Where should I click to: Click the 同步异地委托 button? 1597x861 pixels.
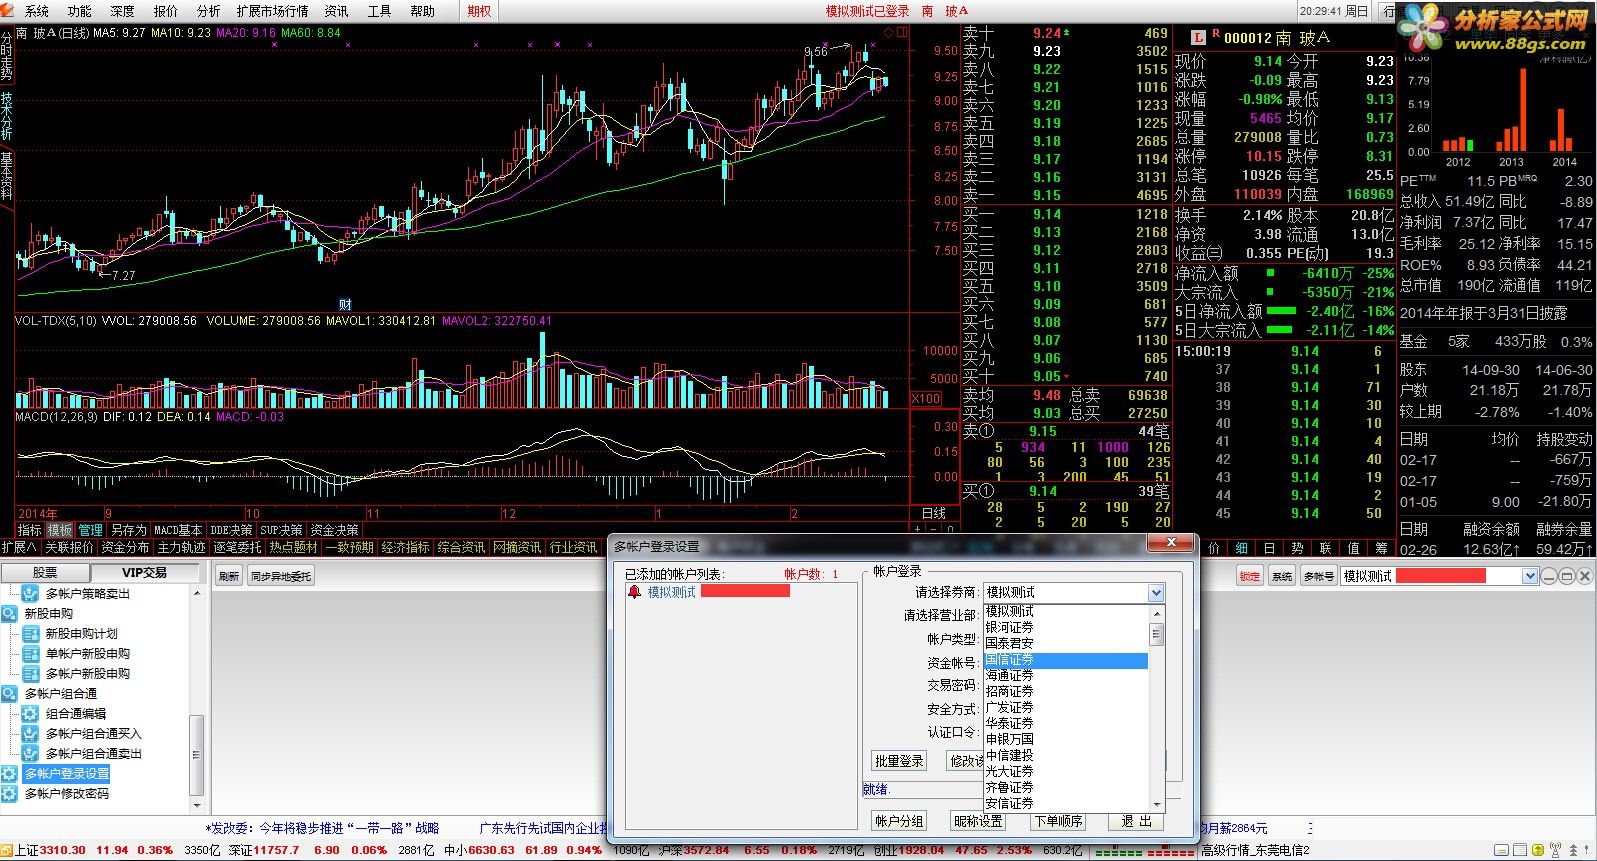281,576
